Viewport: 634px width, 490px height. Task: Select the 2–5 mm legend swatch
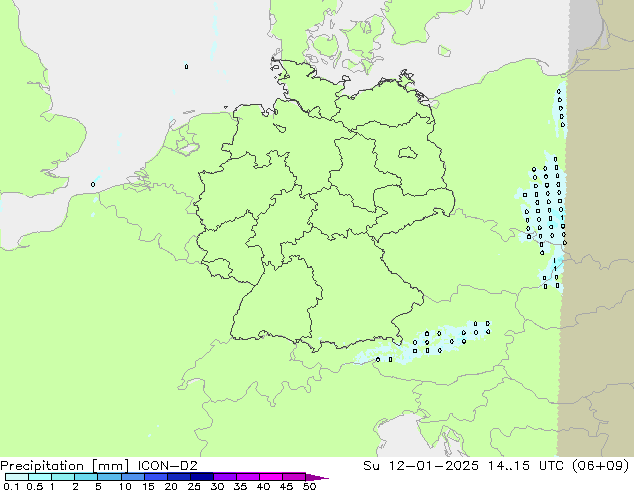coord(86,477)
